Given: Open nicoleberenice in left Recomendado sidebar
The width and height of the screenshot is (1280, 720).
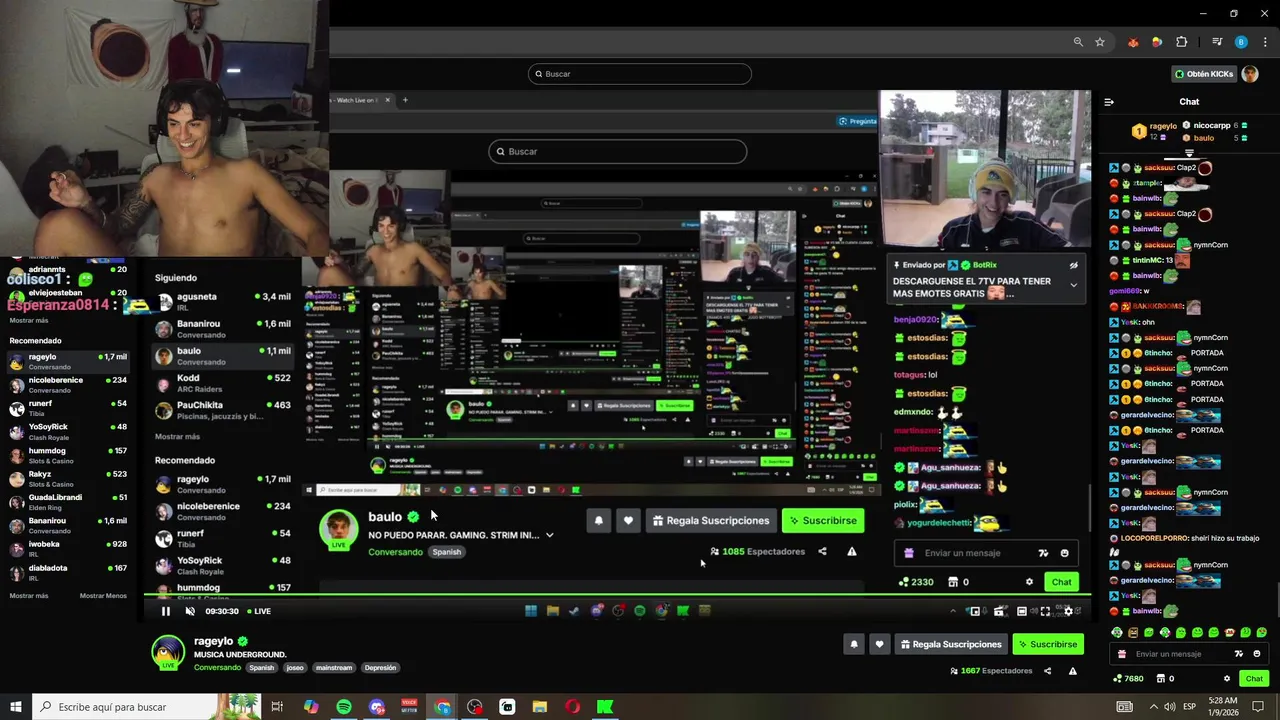Looking at the screenshot, I should pos(68,385).
